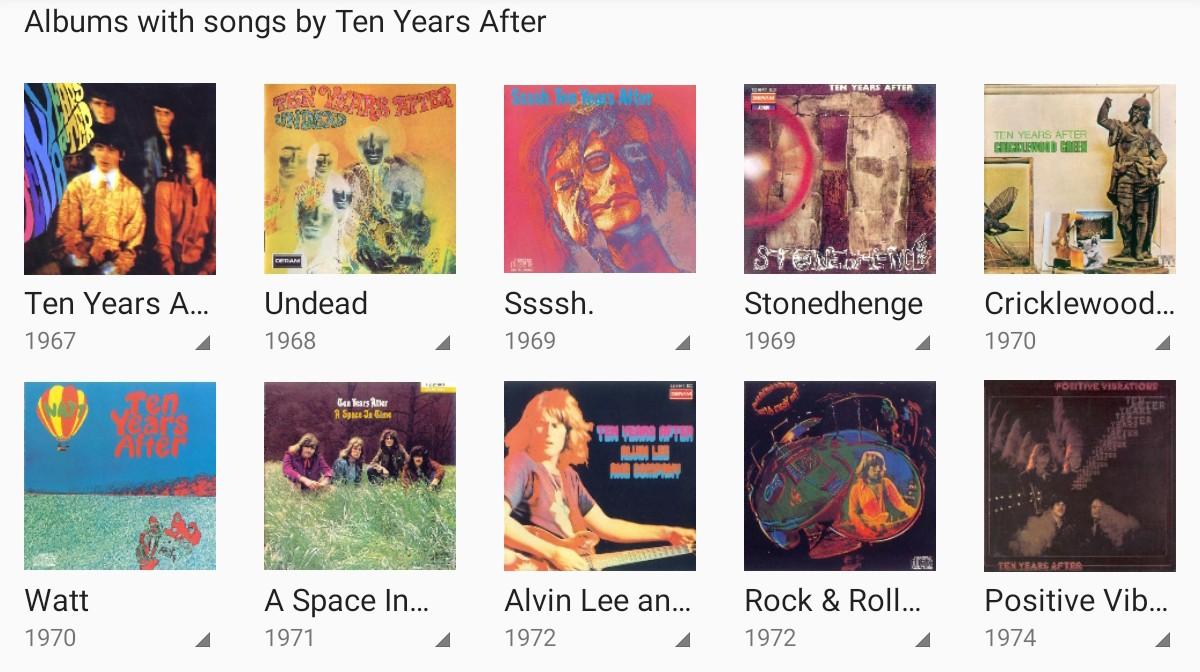Screen dimensions: 1200x672
Task: Select the Watt album title
Action: coord(57,601)
